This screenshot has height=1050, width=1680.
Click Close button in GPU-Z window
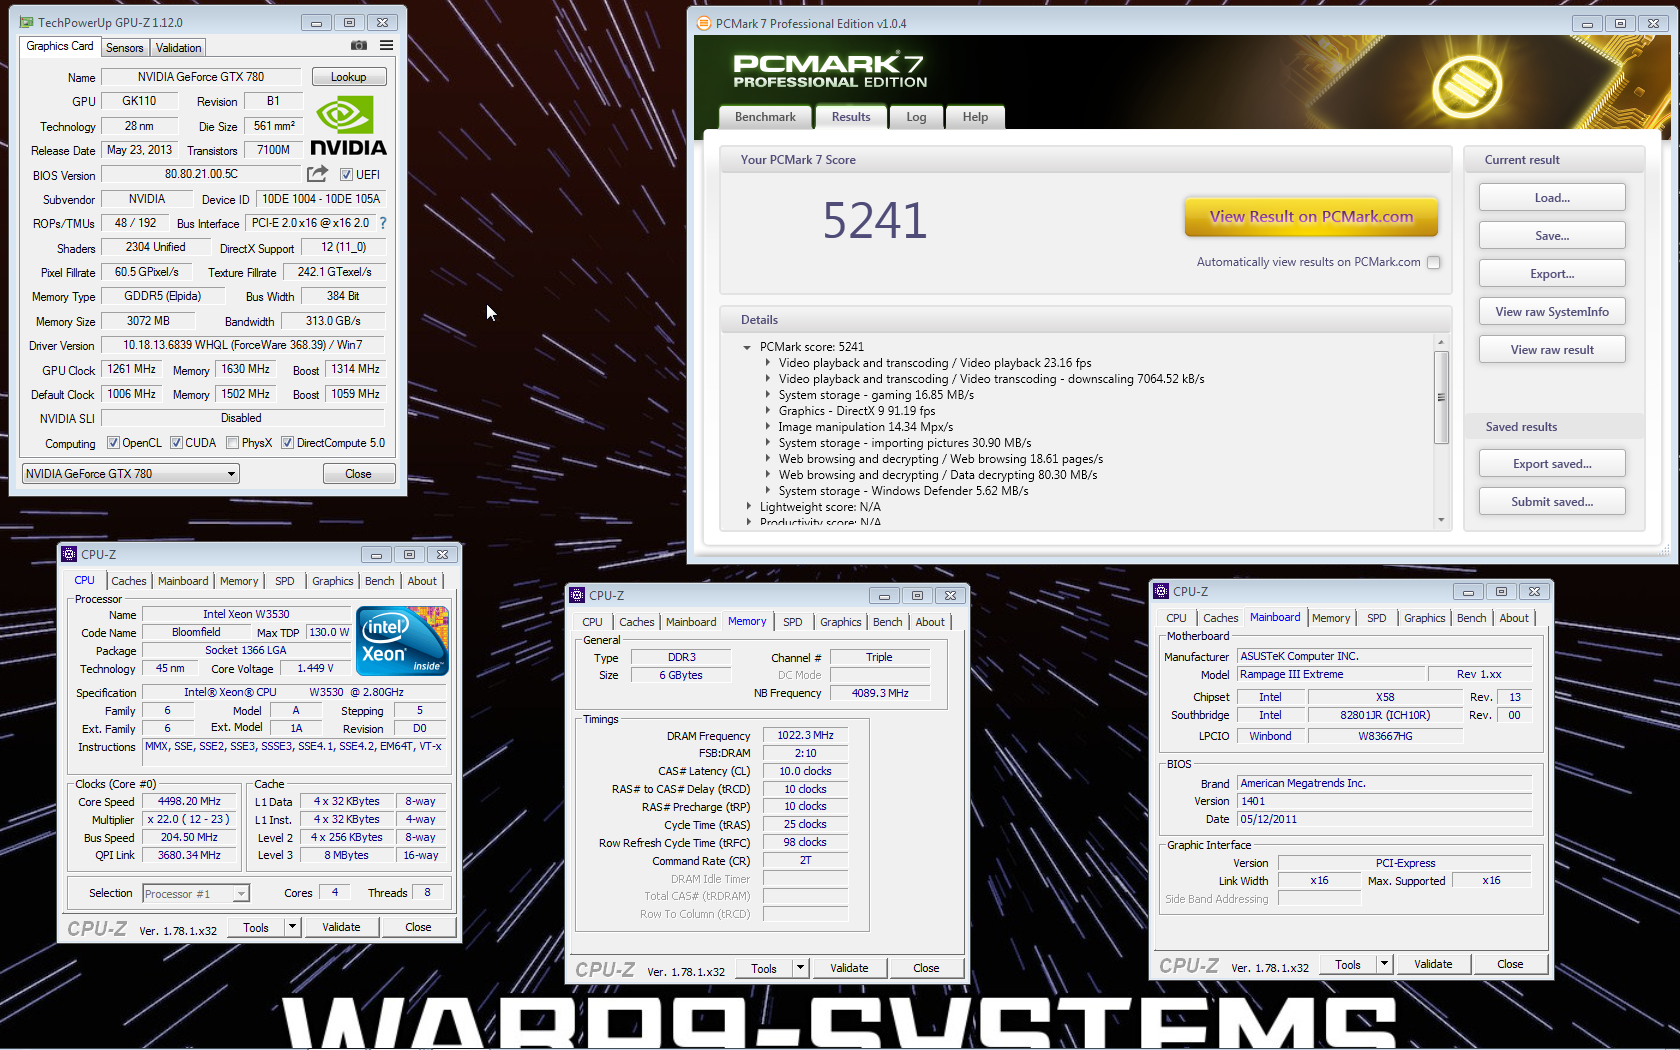point(359,474)
